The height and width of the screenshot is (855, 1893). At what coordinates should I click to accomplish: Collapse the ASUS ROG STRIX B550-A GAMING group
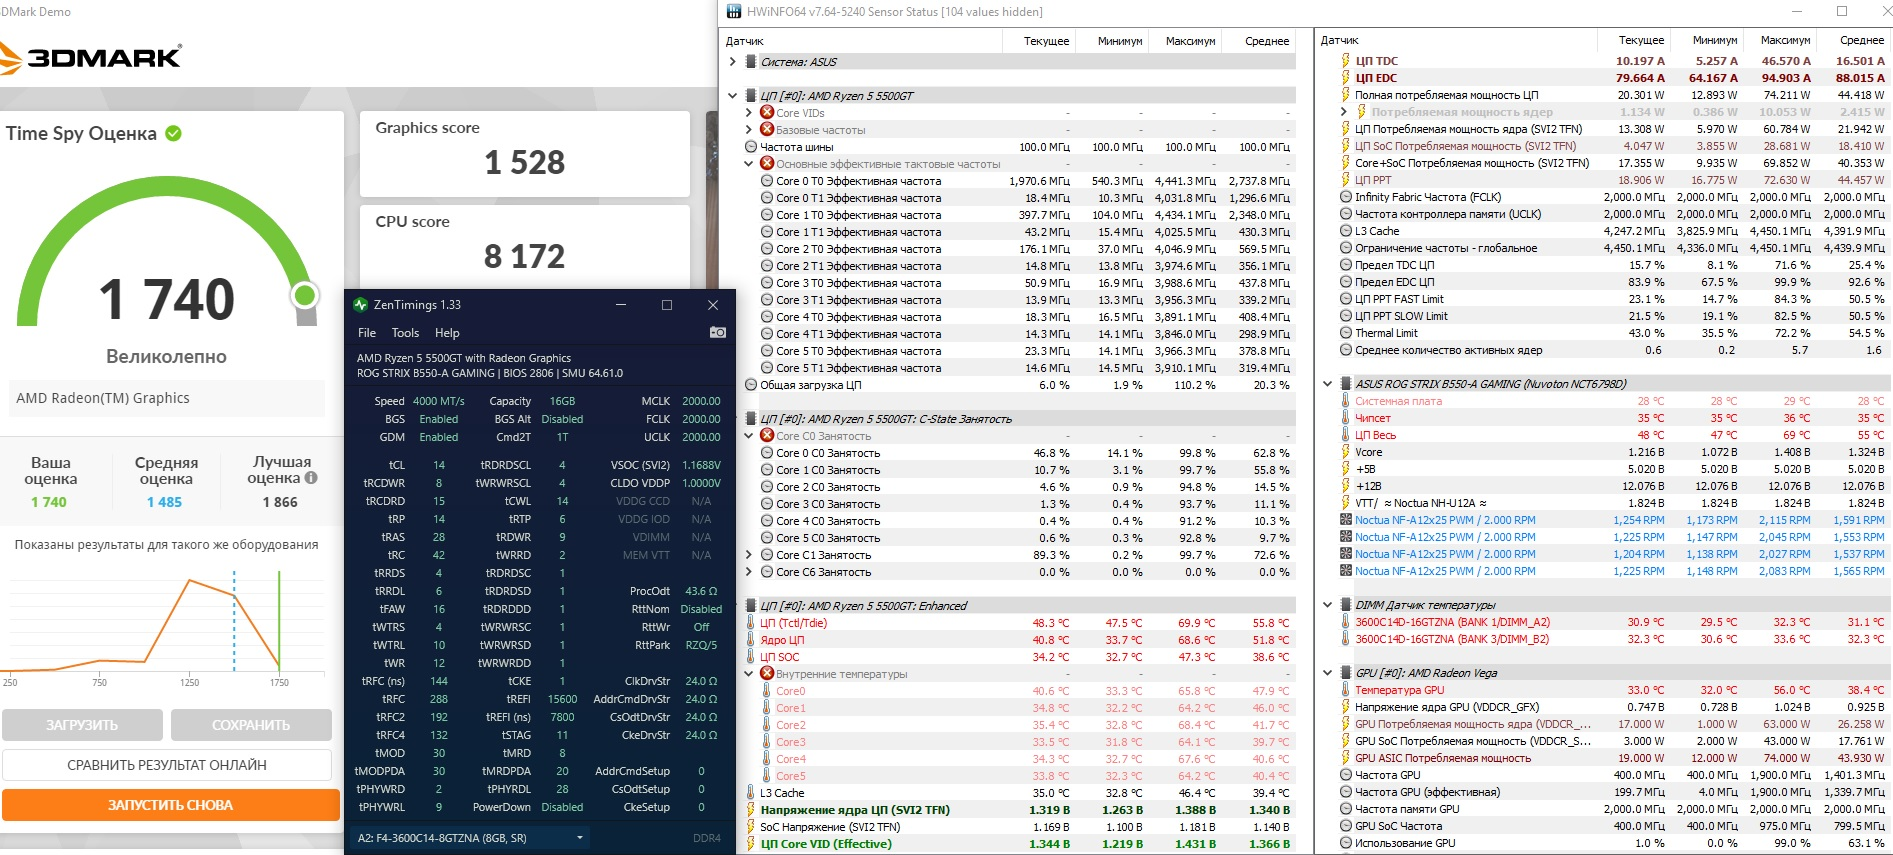point(1328,384)
